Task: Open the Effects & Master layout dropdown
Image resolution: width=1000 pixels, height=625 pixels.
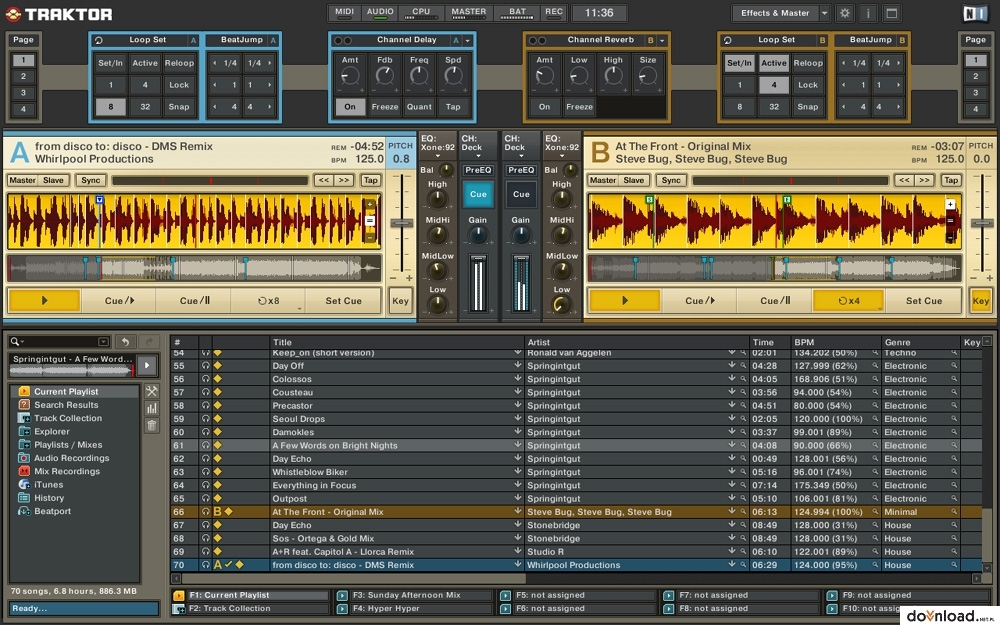Action: click(824, 13)
